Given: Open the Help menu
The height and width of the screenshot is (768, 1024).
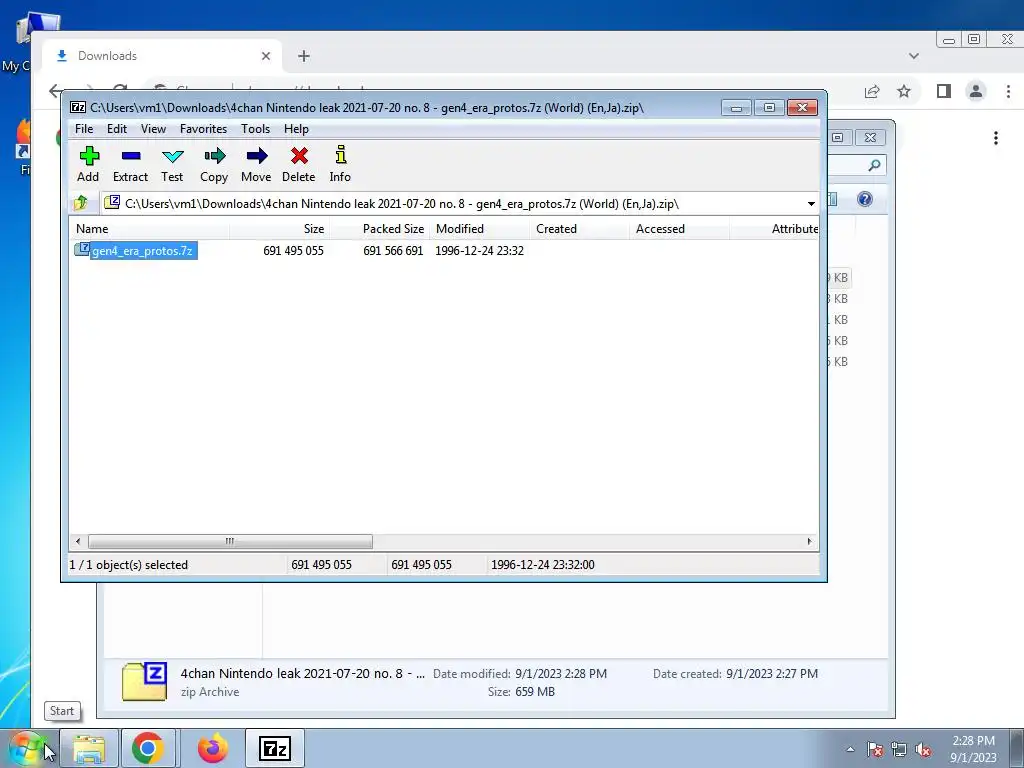Looking at the screenshot, I should pyautogui.click(x=296, y=129).
